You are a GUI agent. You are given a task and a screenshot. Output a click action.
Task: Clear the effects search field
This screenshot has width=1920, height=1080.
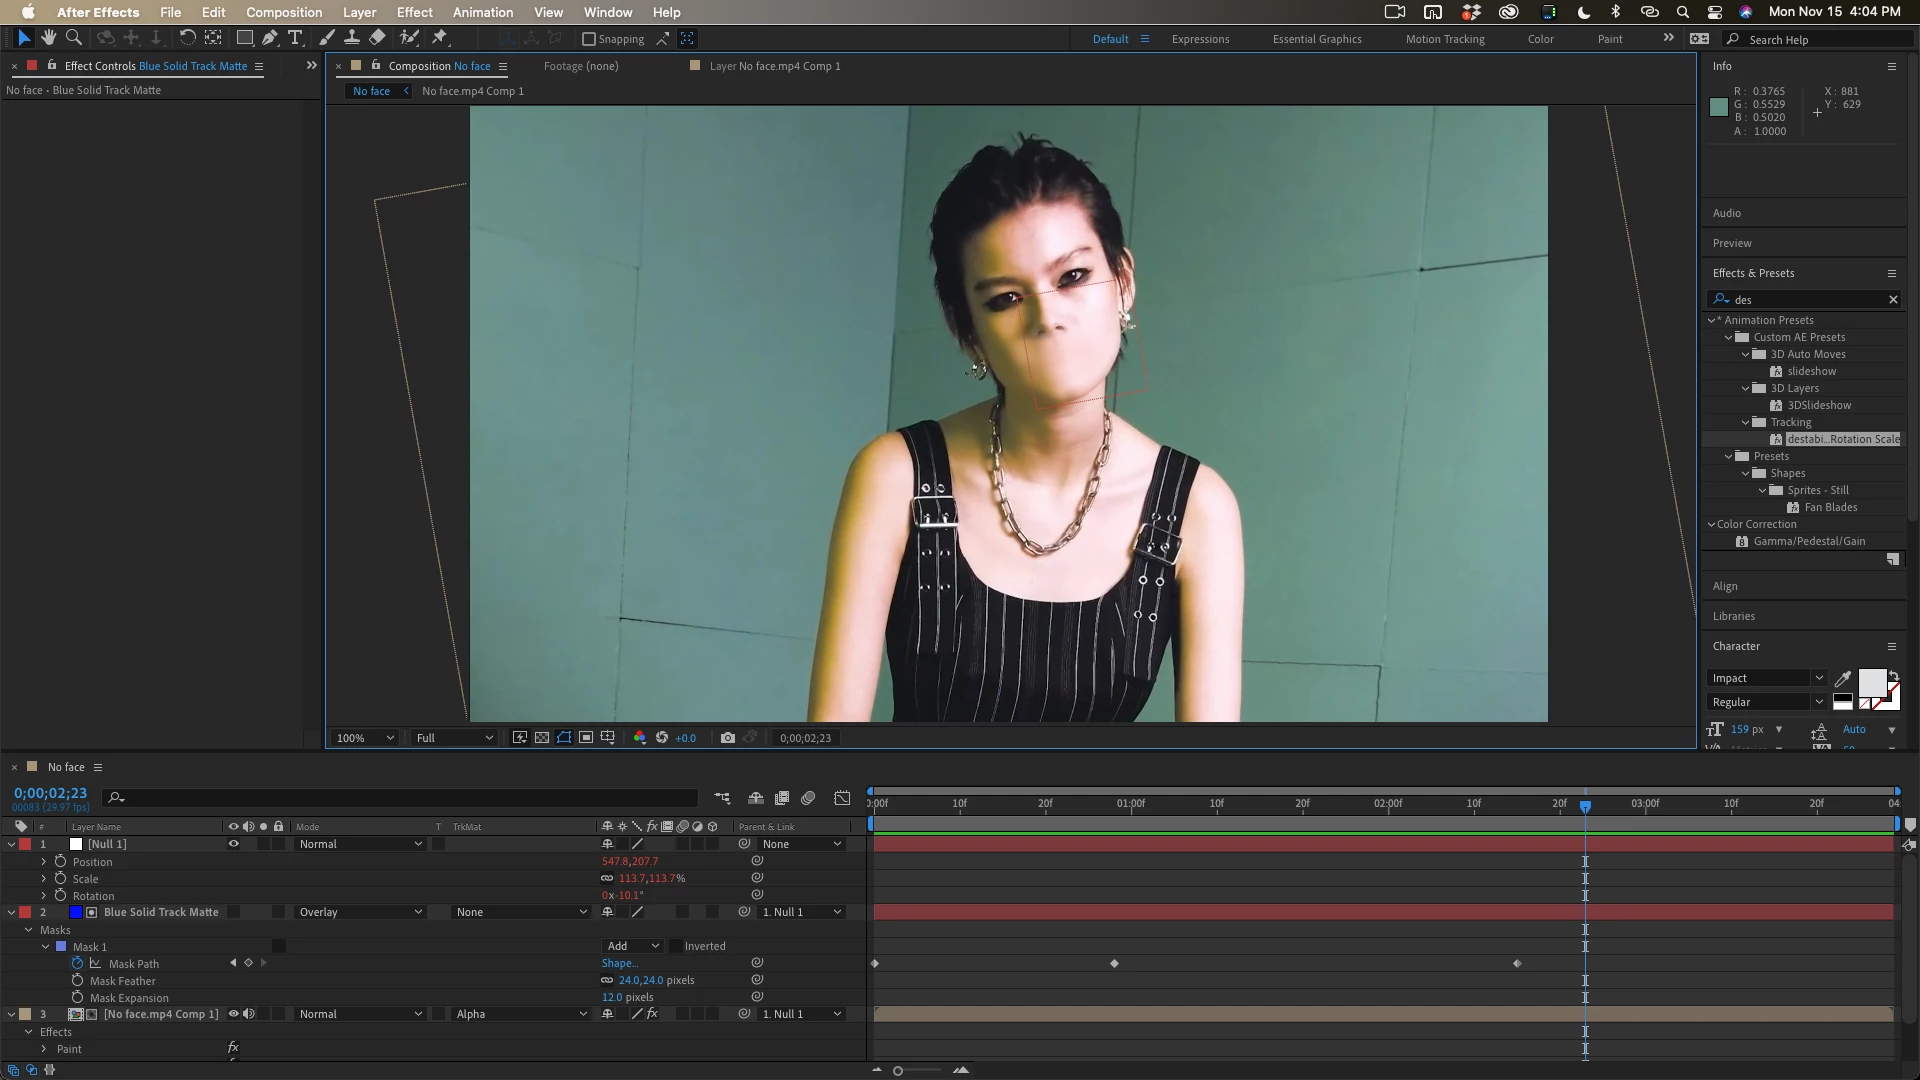(x=1892, y=300)
